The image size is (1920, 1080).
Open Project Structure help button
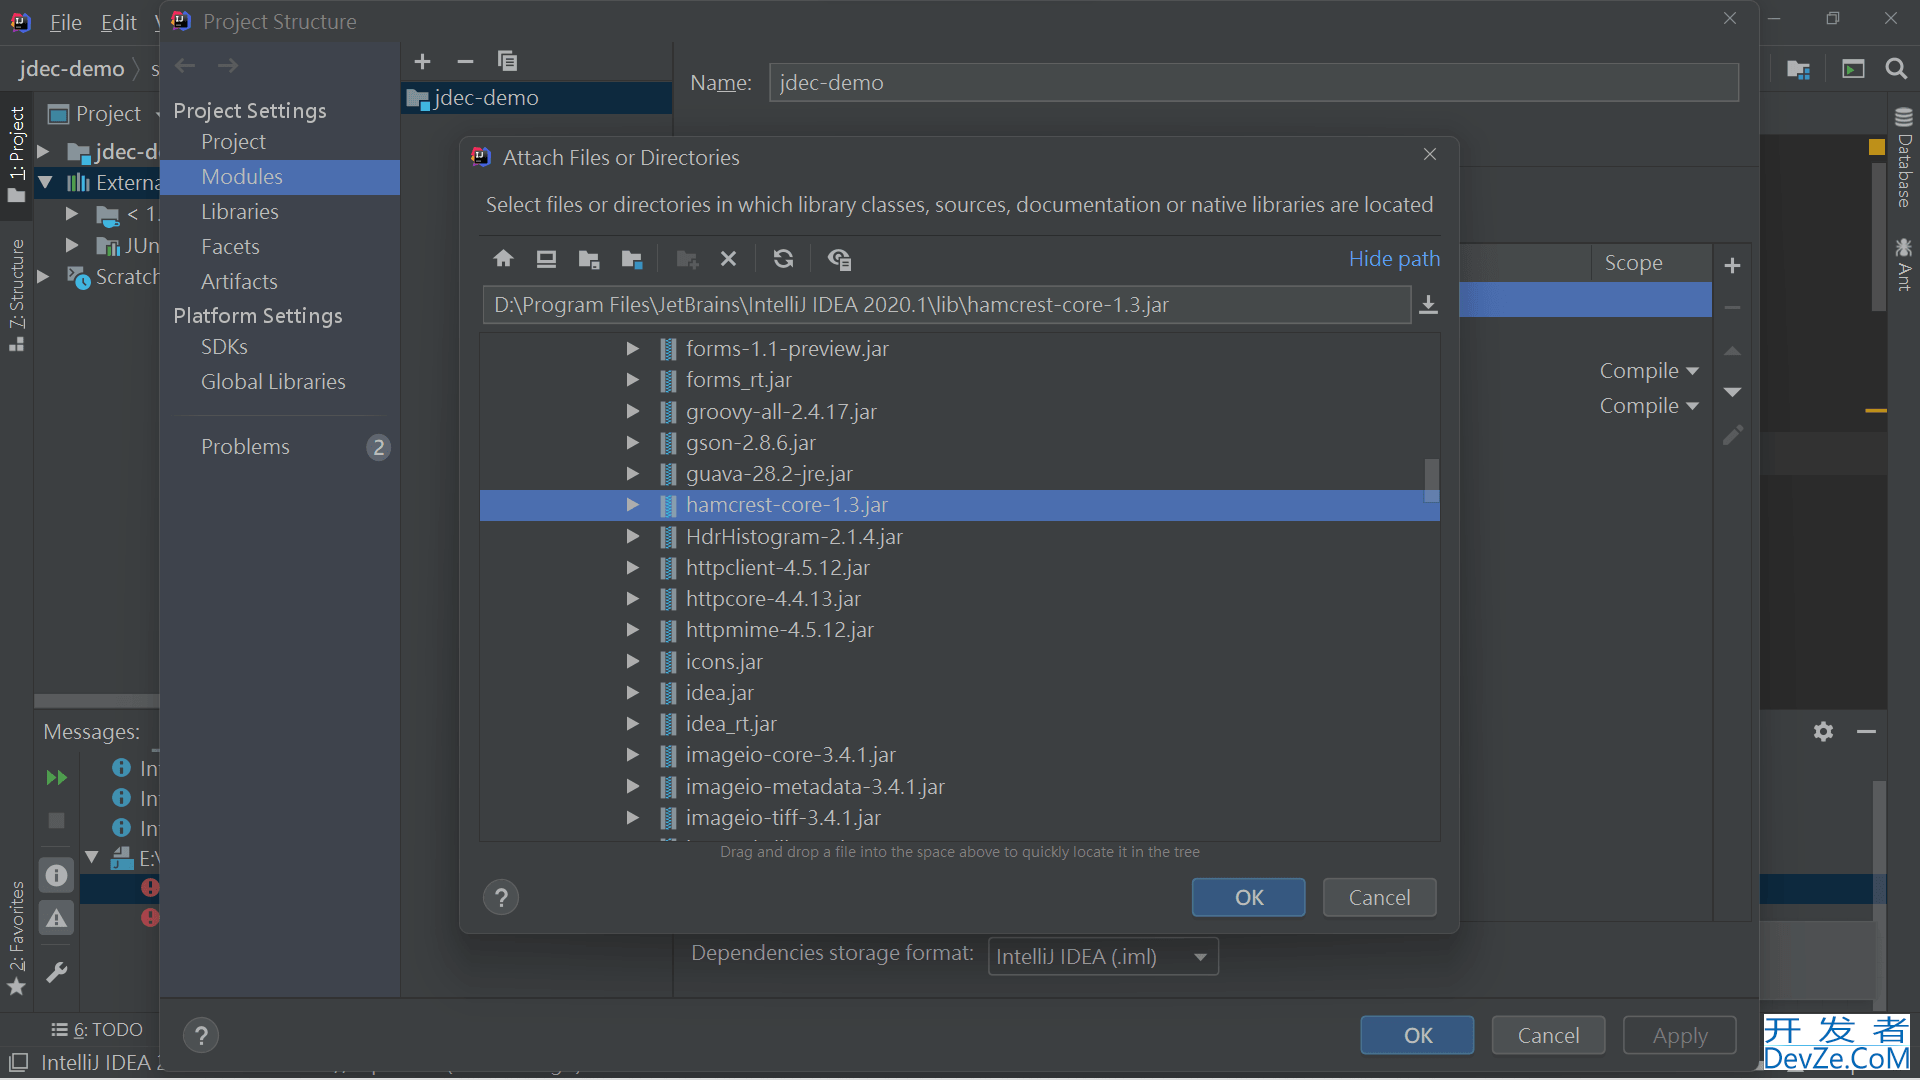(x=201, y=1035)
